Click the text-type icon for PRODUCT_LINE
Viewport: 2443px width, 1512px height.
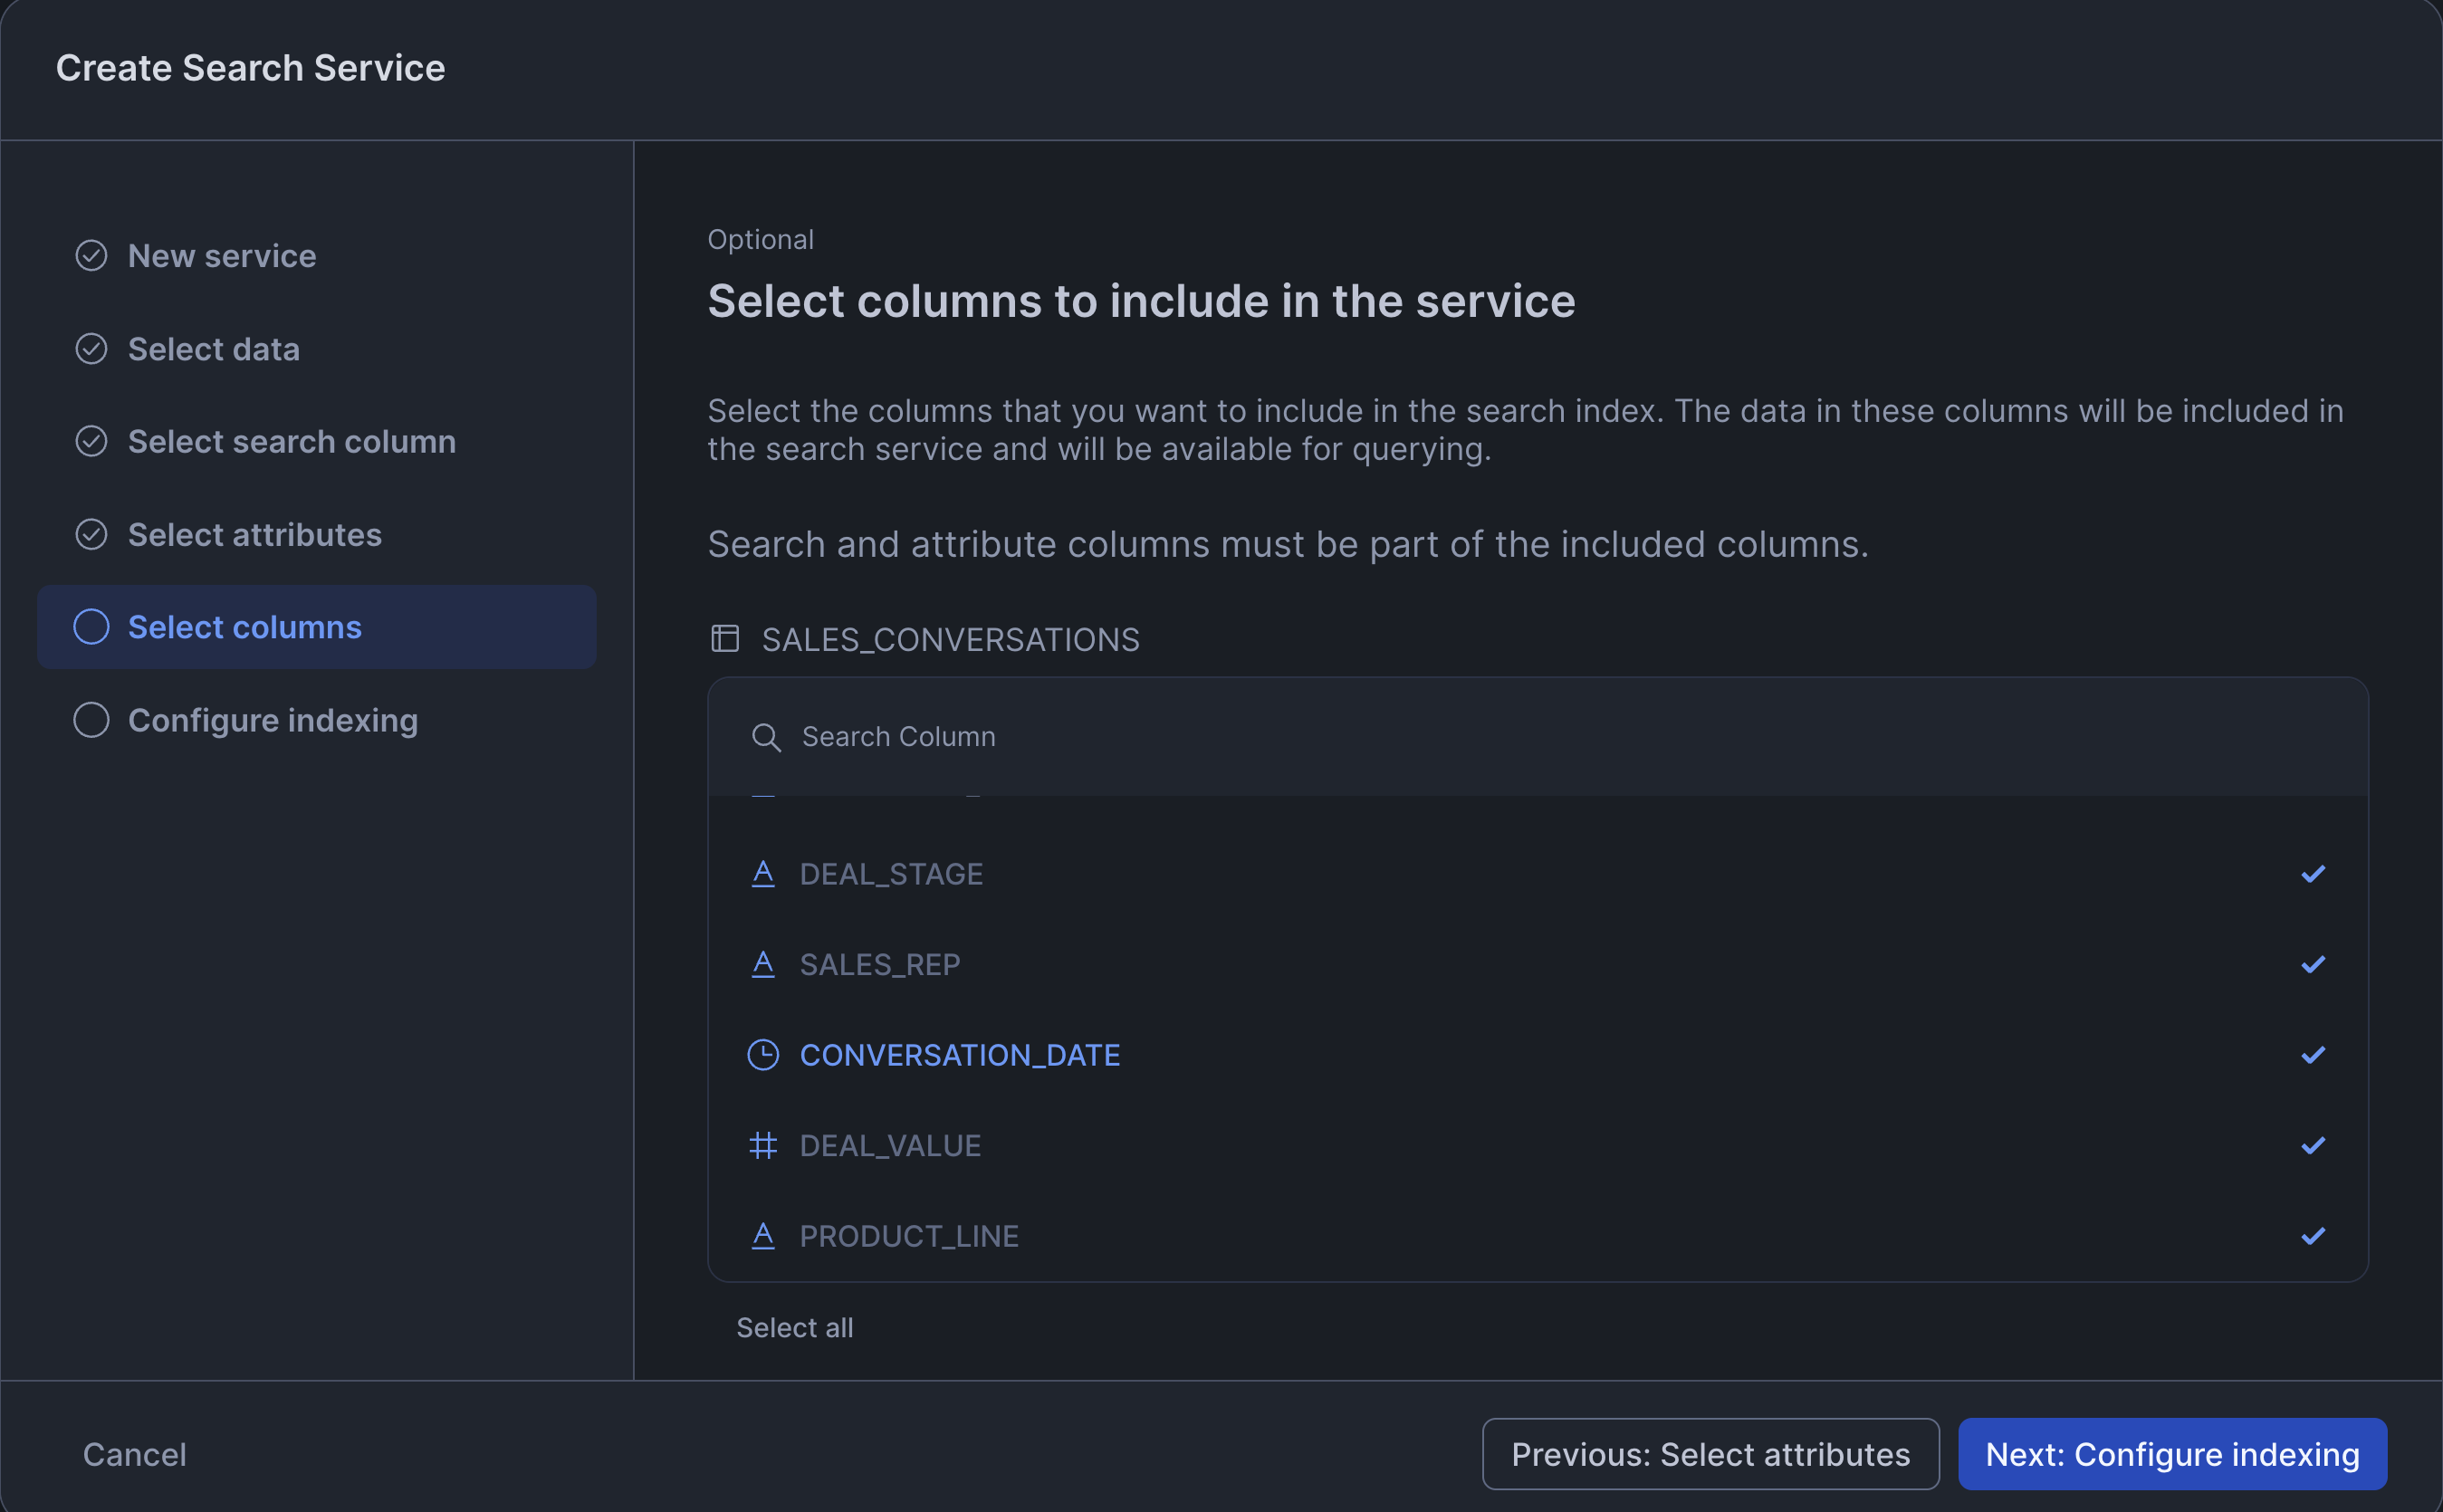(763, 1236)
